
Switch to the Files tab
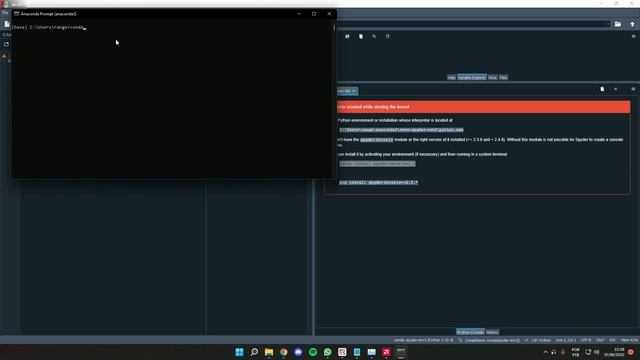pyautogui.click(x=503, y=77)
